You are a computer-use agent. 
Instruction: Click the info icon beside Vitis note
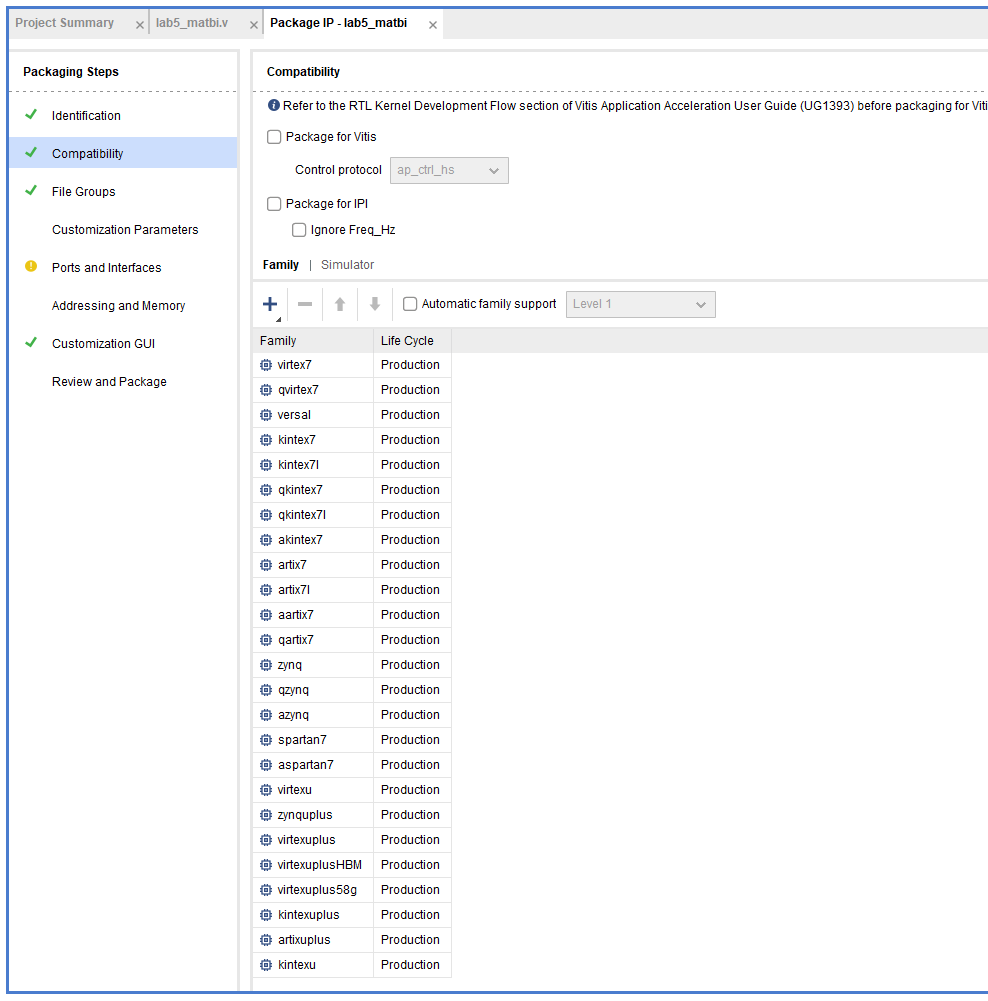pyautogui.click(x=274, y=105)
